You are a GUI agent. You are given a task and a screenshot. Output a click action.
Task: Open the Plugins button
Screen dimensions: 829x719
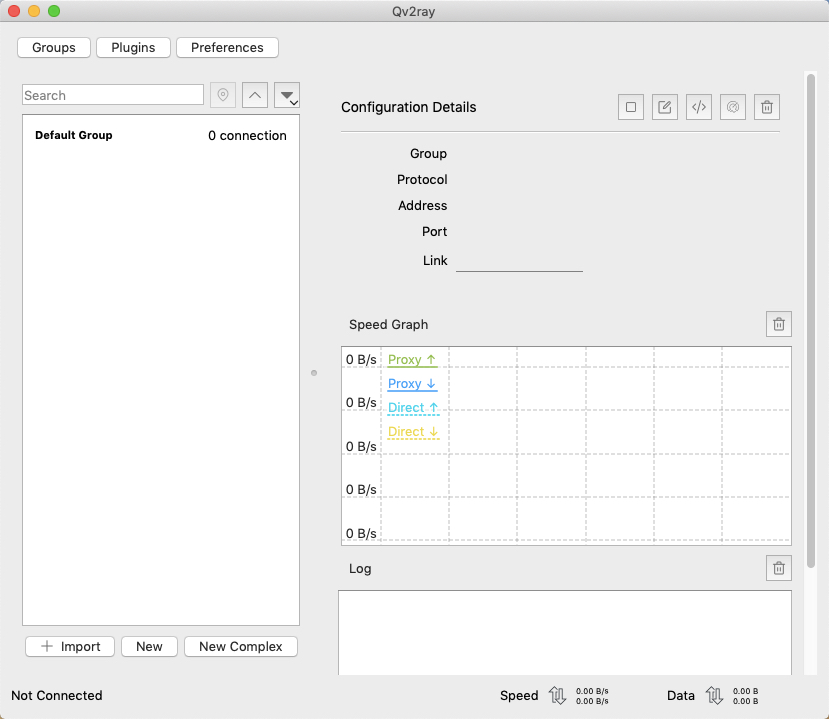point(133,48)
